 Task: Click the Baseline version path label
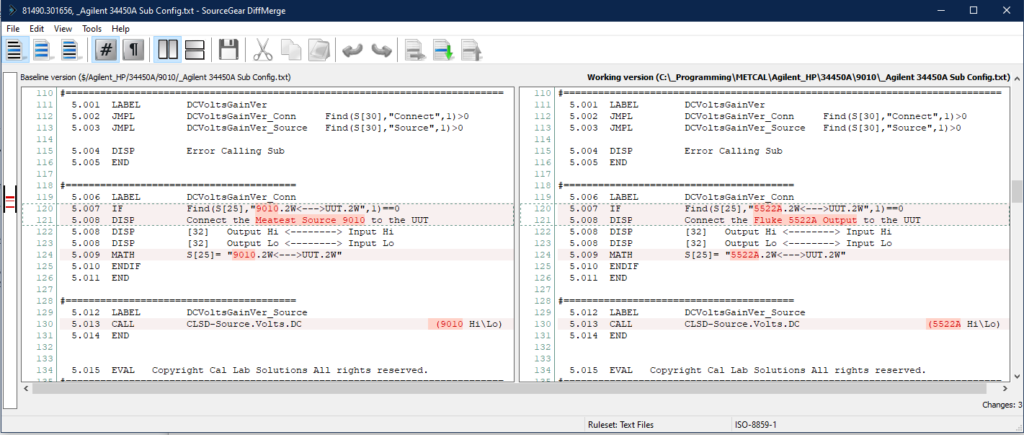tap(155, 77)
